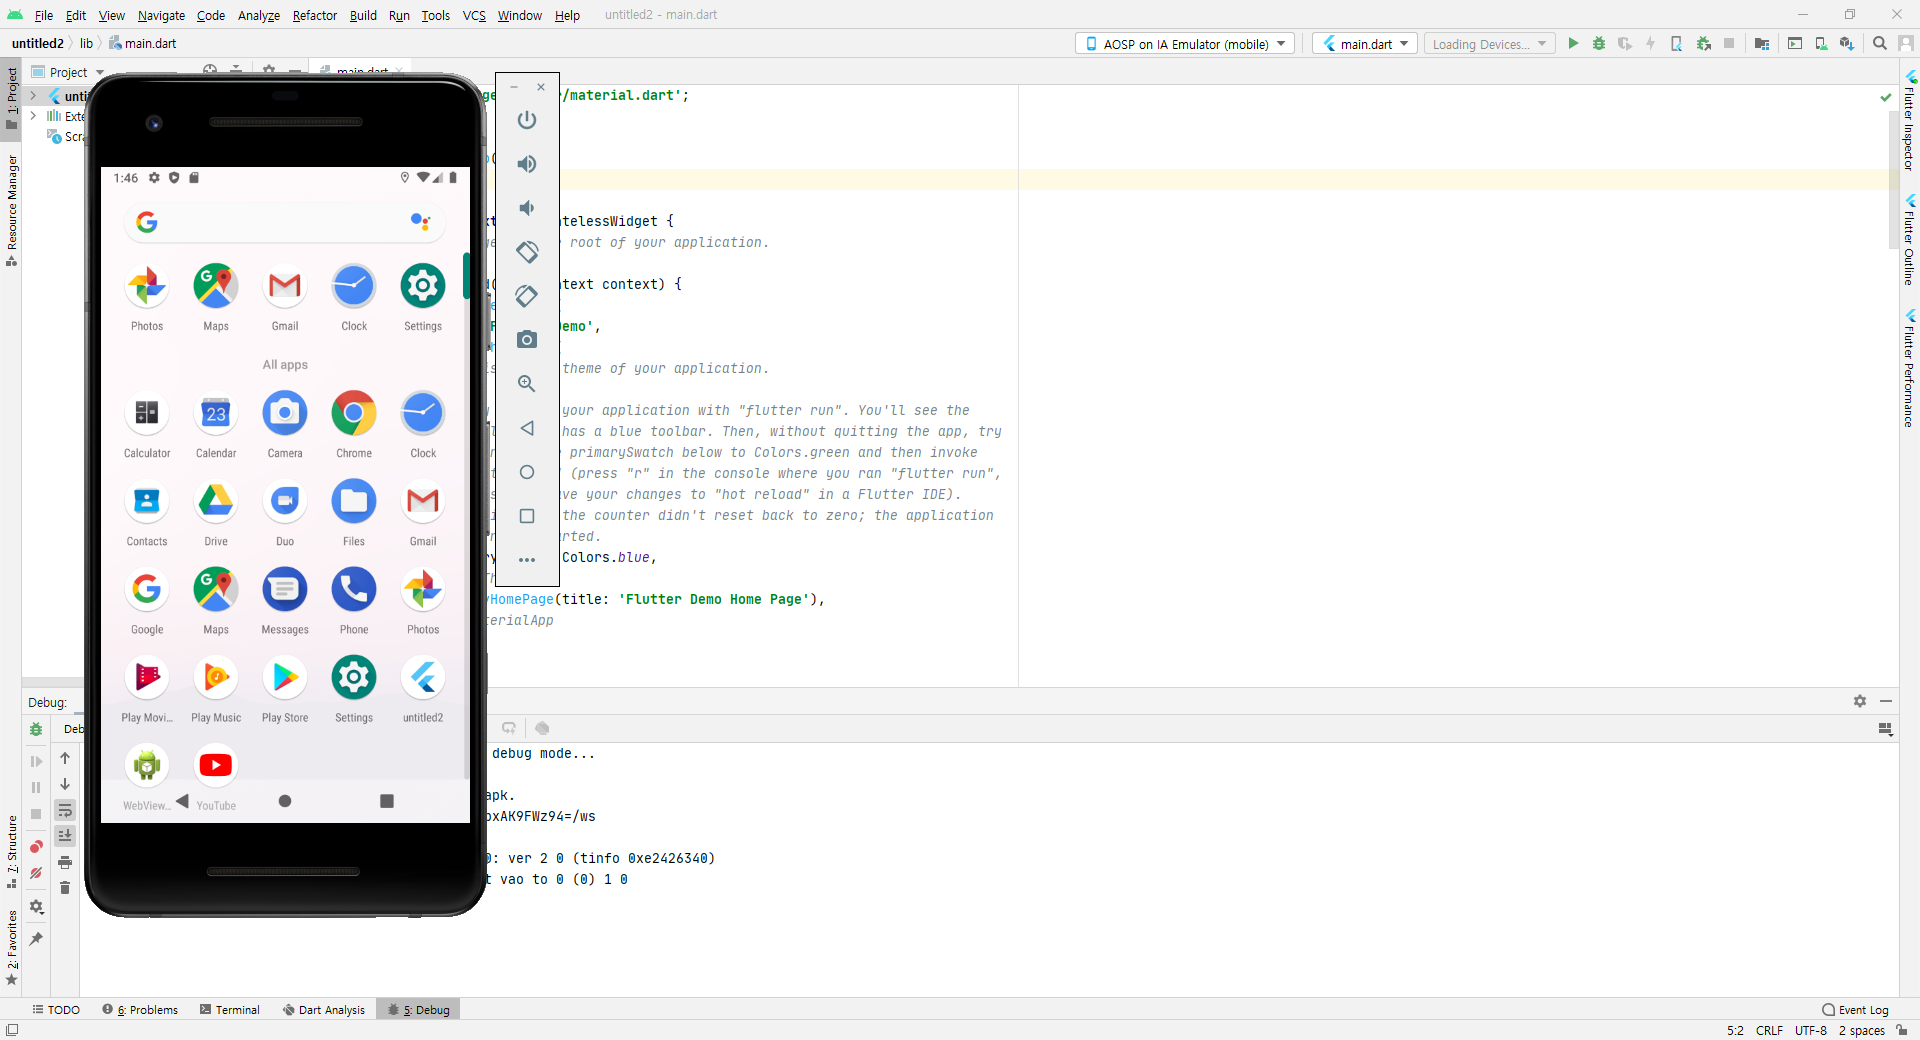
Task: Raise volume on the emulator toolbar
Action: point(527,164)
